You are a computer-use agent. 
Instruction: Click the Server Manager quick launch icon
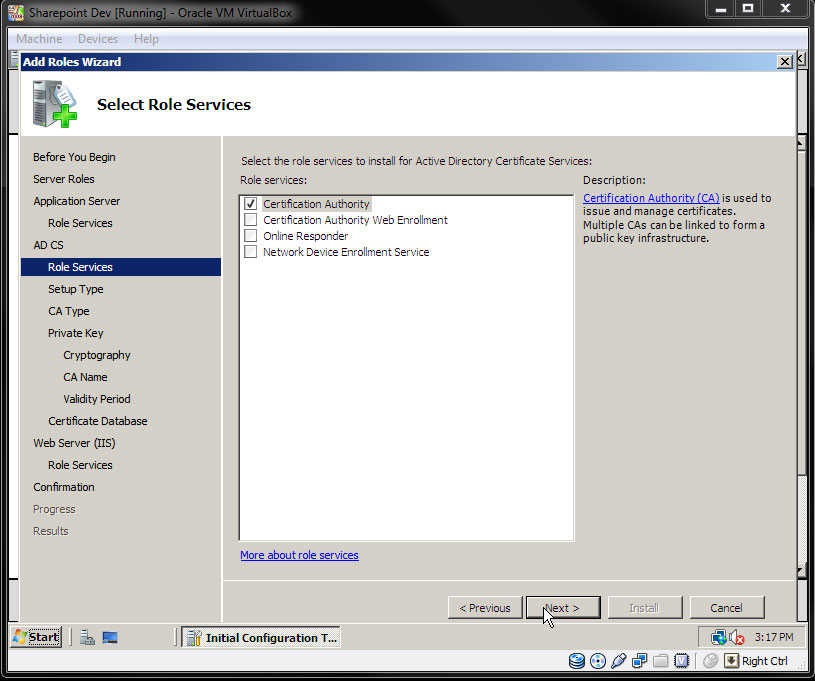pos(87,637)
